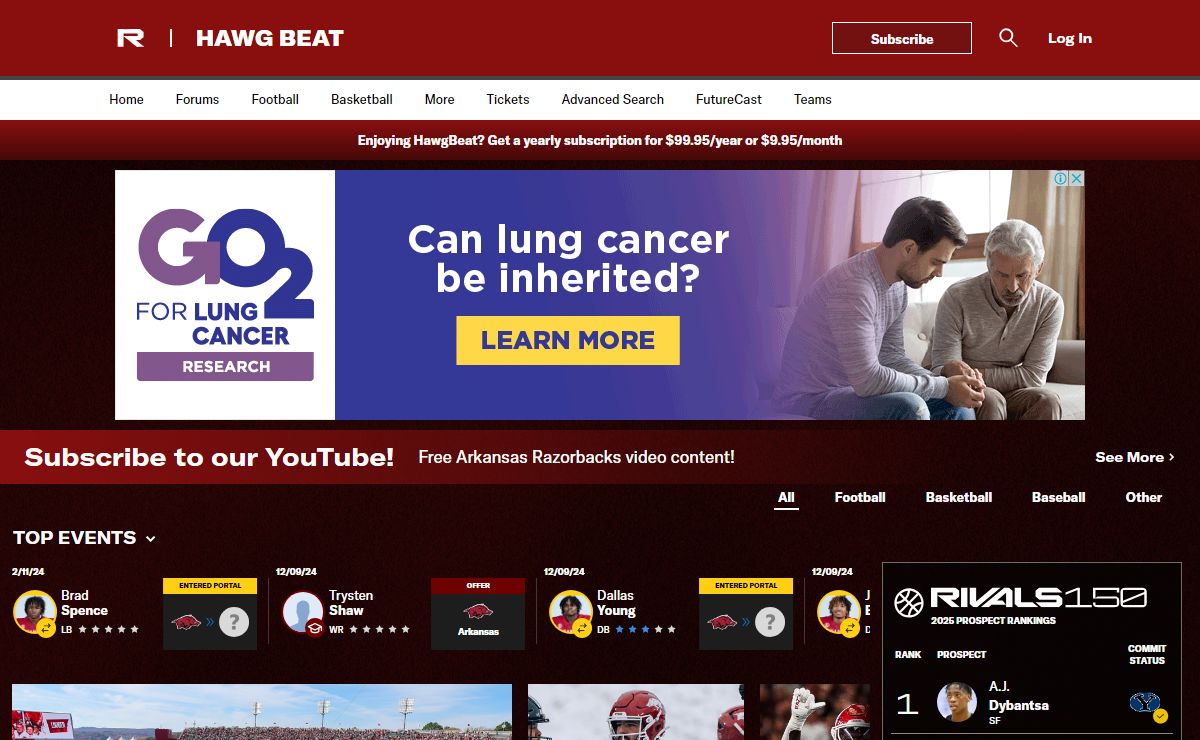Click Brad Spence's five-star rating
The height and width of the screenshot is (740, 1200).
pos(108,629)
